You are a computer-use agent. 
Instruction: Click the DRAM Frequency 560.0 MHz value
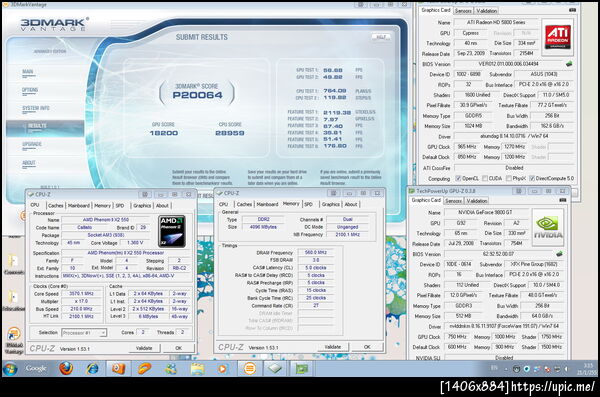coord(316,252)
